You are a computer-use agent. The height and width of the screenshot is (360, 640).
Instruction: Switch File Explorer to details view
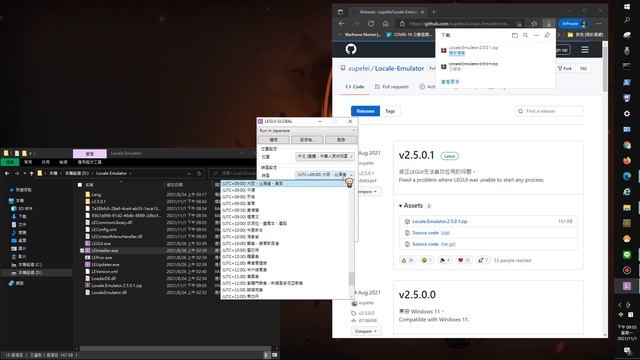pos(267,355)
